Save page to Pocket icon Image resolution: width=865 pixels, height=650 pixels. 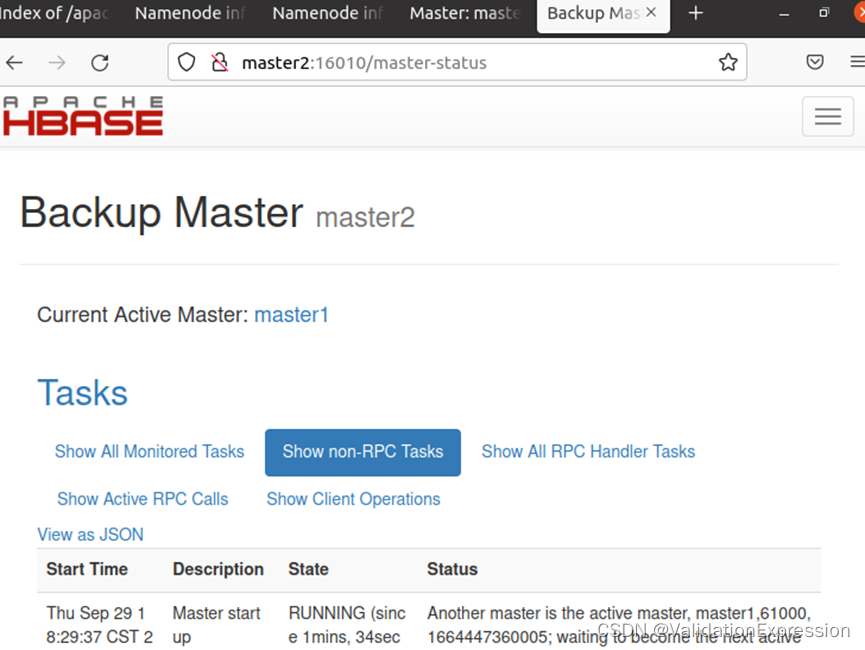pyautogui.click(x=815, y=62)
